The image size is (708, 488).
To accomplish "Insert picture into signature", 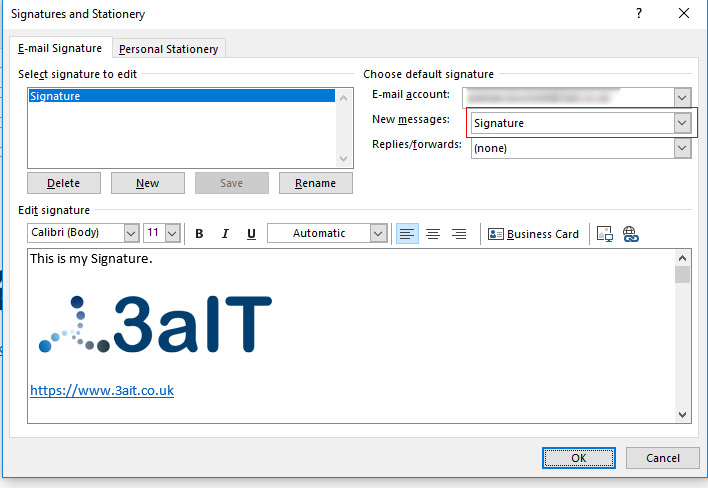I will (605, 234).
